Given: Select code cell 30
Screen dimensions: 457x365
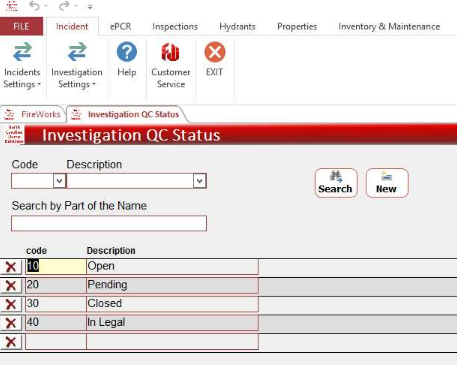Looking at the screenshot, I should [56, 304].
